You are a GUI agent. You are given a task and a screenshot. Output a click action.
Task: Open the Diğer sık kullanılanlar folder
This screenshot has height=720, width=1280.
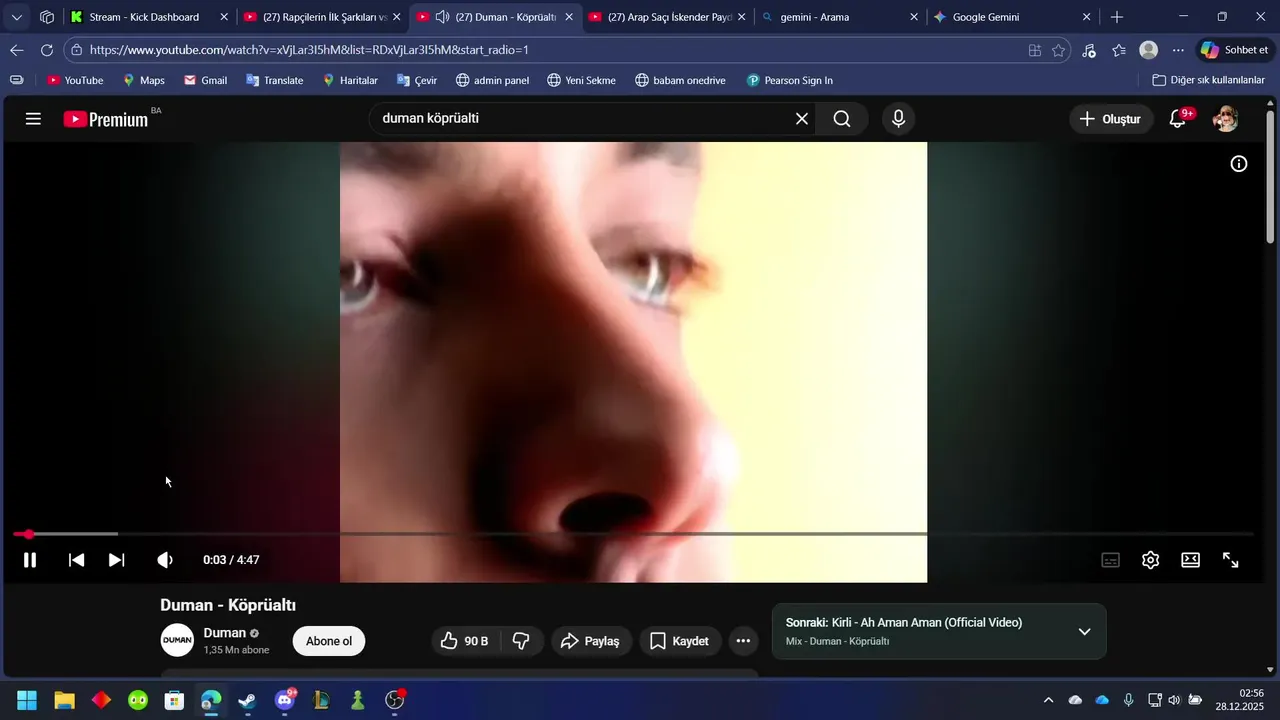[1208, 80]
